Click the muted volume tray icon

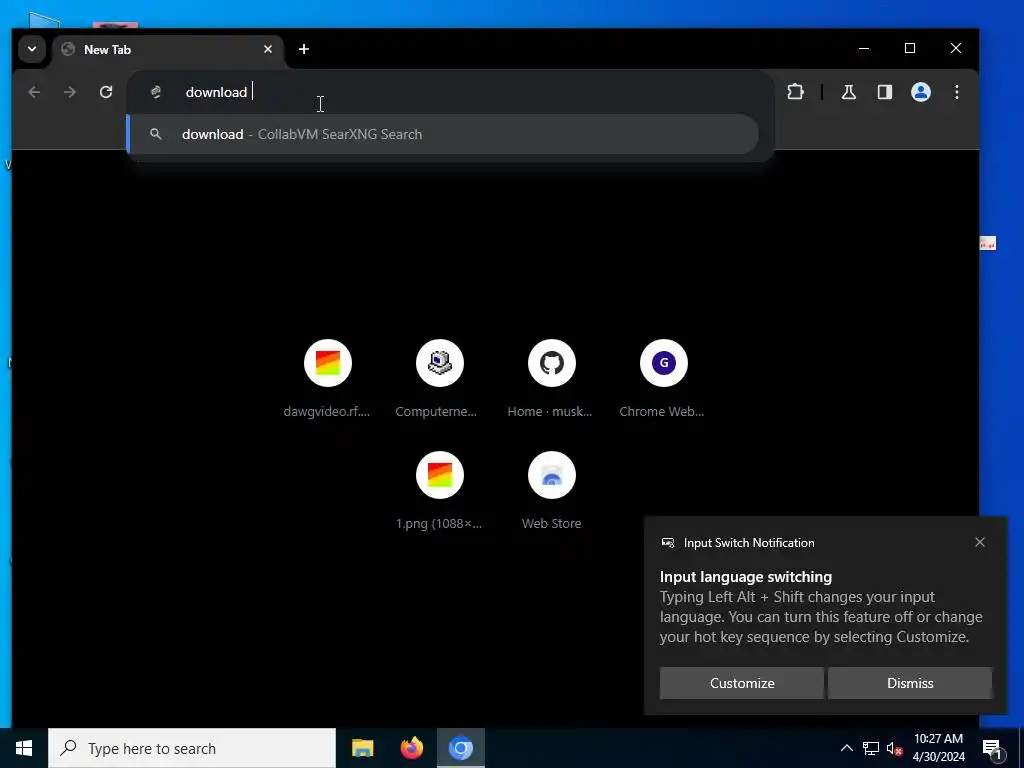(x=894, y=748)
